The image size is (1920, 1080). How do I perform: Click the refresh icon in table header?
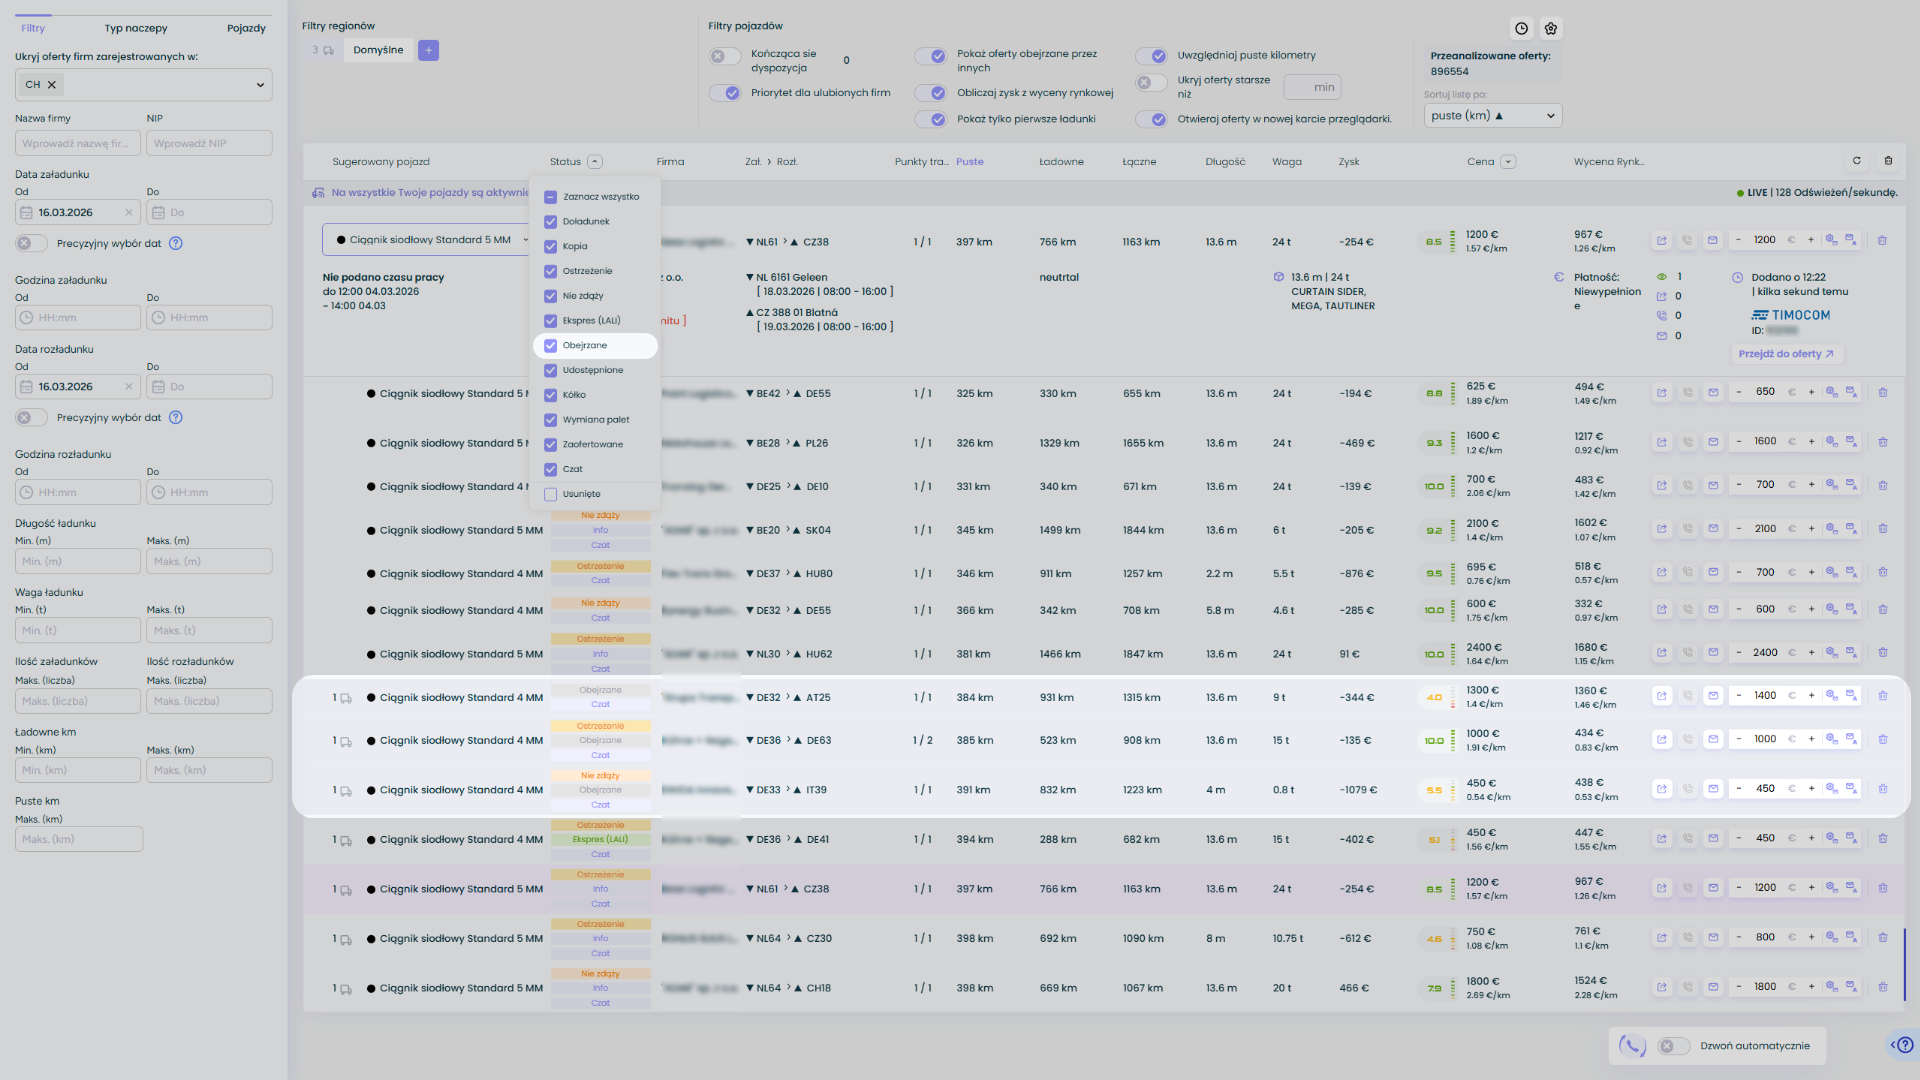coord(1857,161)
